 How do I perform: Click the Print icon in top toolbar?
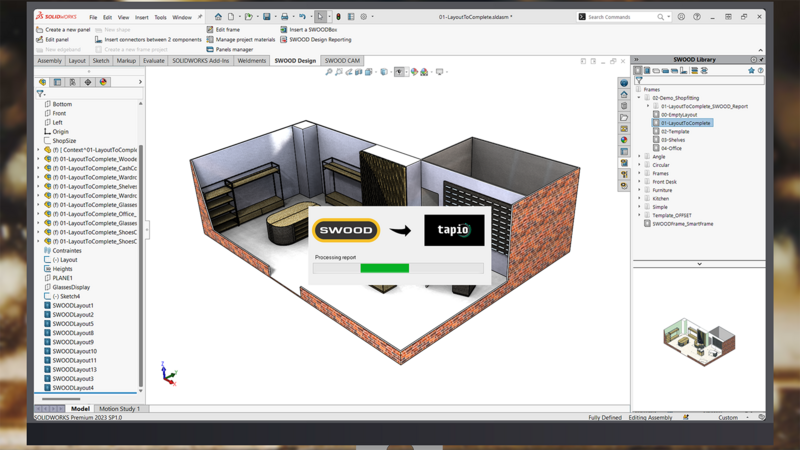pyautogui.click(x=285, y=17)
